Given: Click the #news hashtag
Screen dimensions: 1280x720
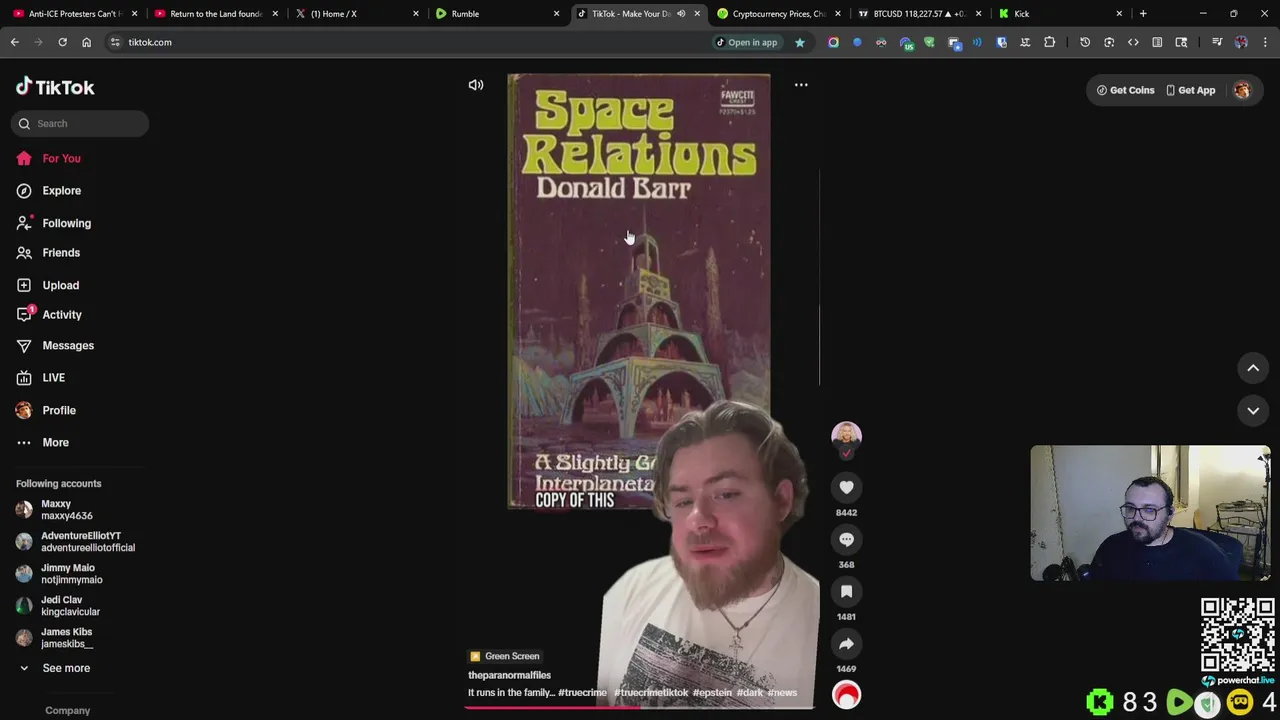Looking at the screenshot, I should [x=782, y=692].
